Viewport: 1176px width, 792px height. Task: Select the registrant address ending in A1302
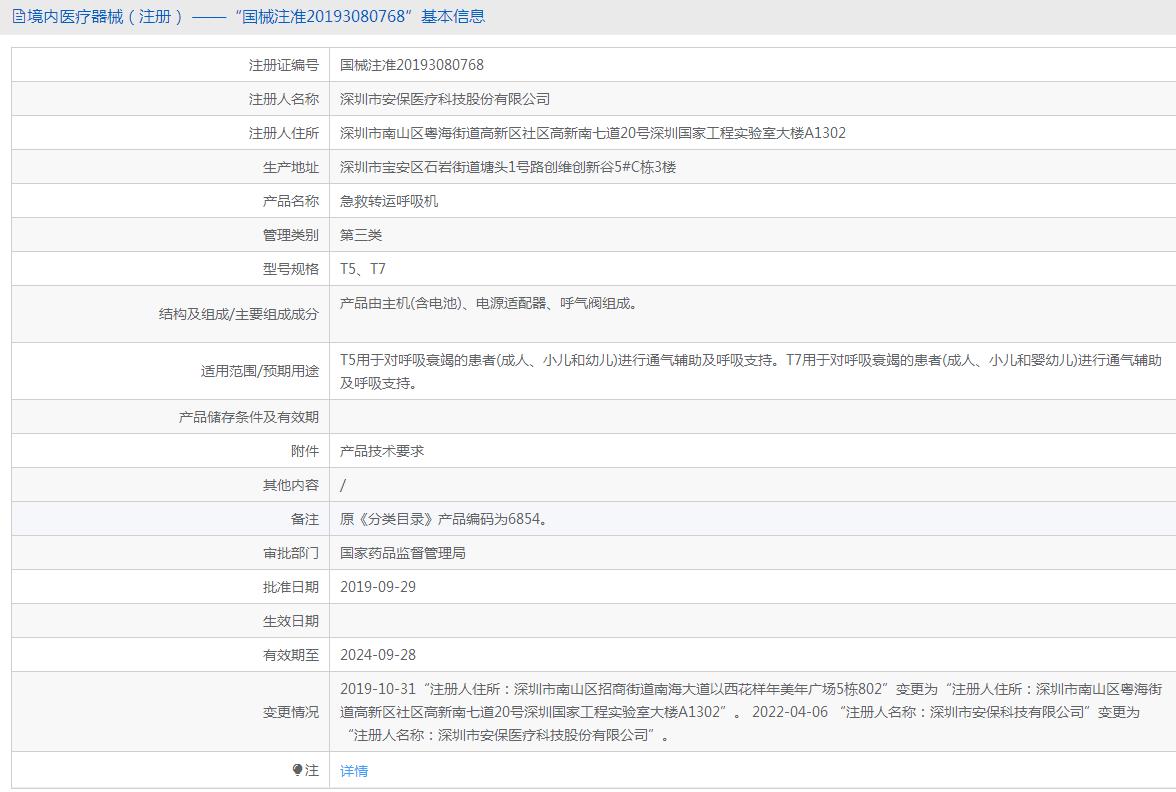[592, 133]
